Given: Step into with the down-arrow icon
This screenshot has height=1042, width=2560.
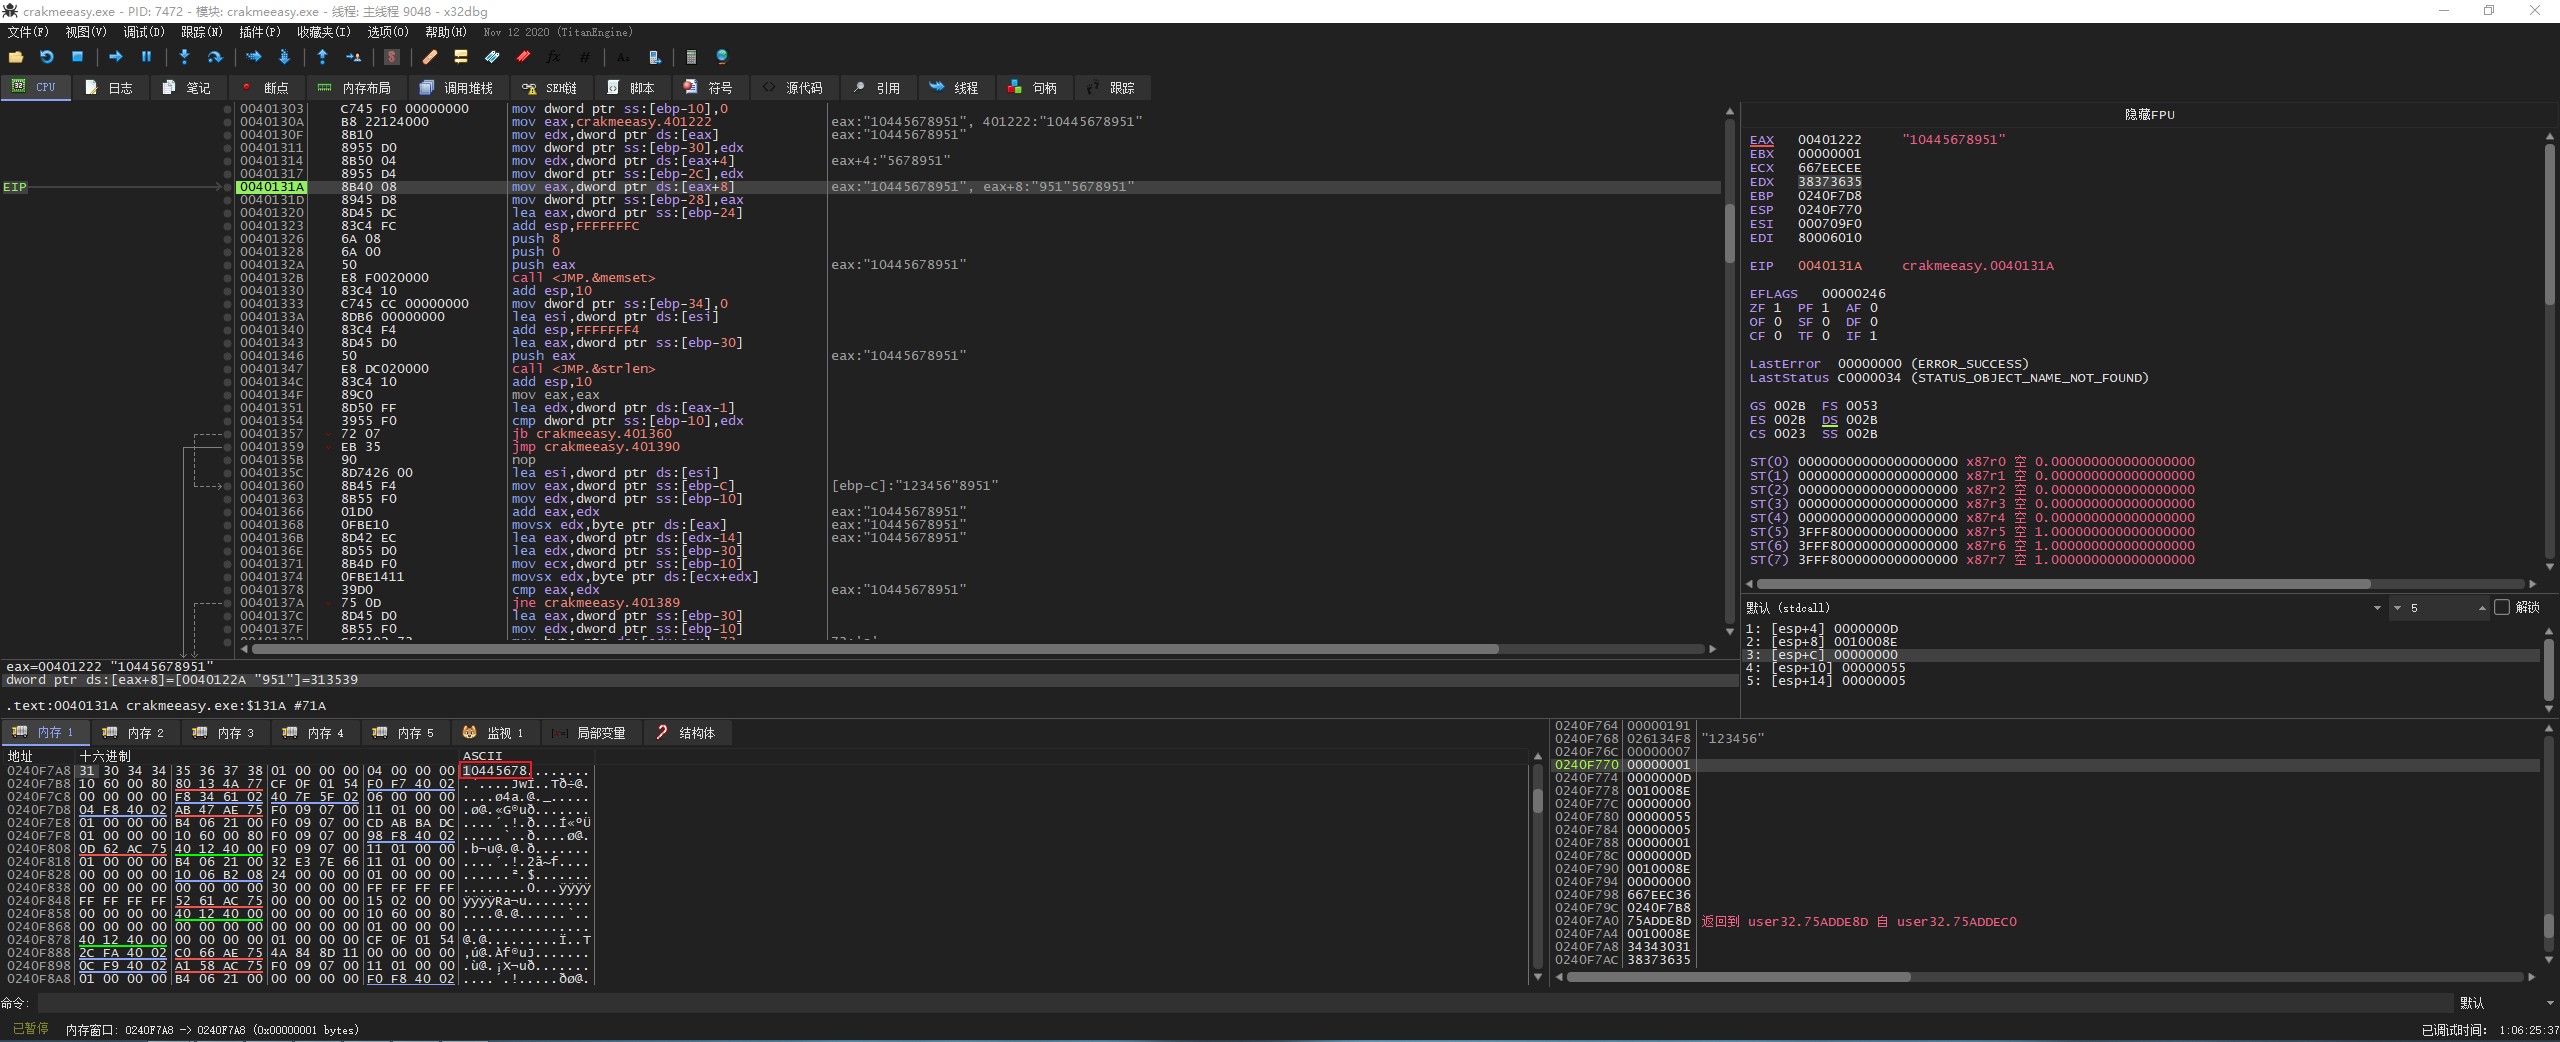Looking at the screenshot, I should click(x=184, y=57).
